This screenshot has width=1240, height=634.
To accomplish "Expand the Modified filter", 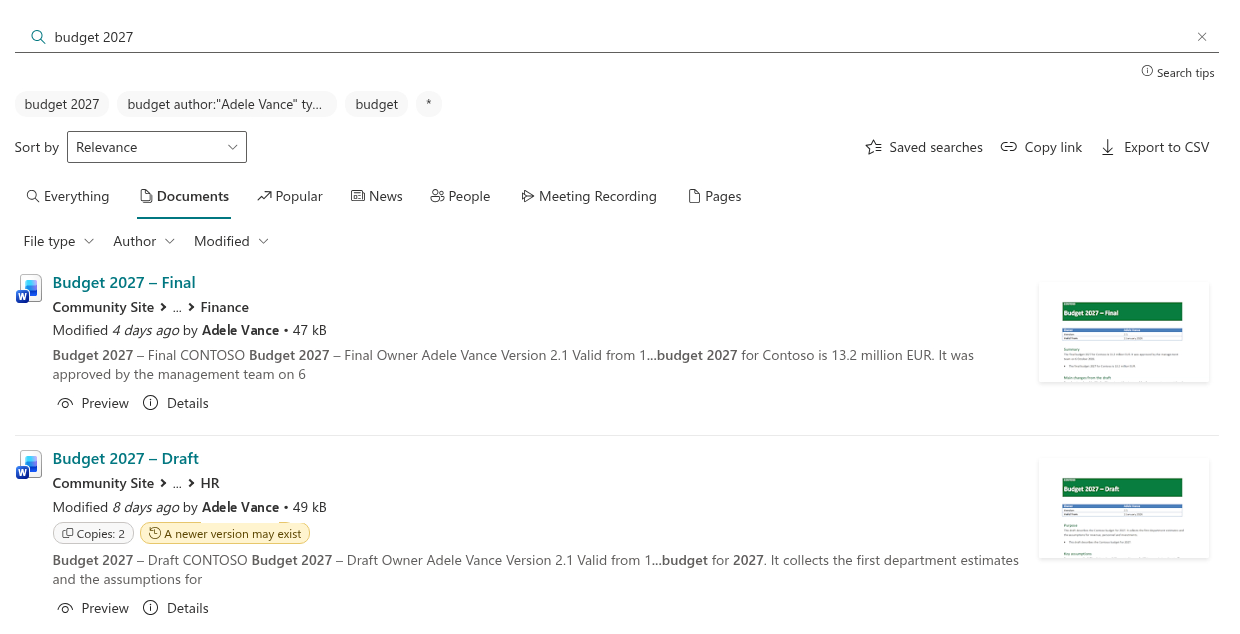I will pos(231,241).
